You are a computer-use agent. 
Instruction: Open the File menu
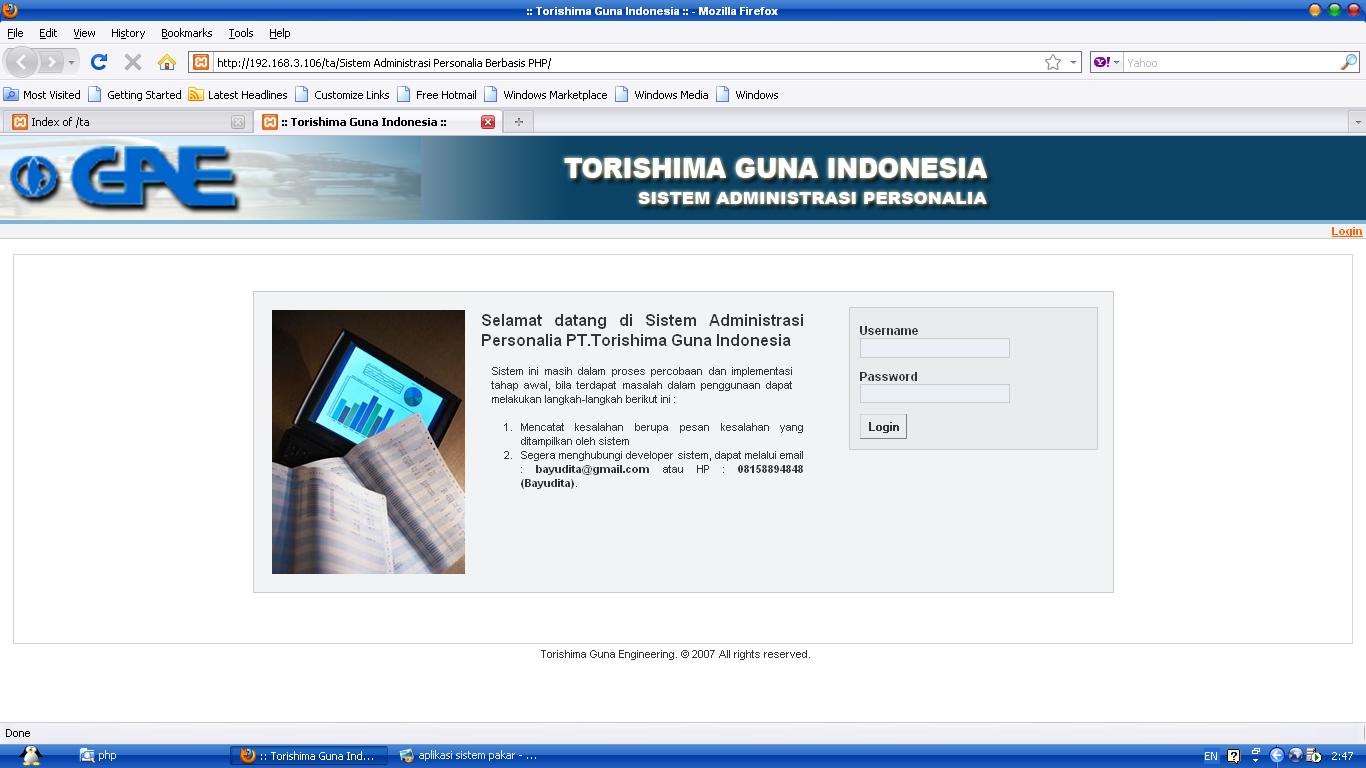tap(15, 33)
